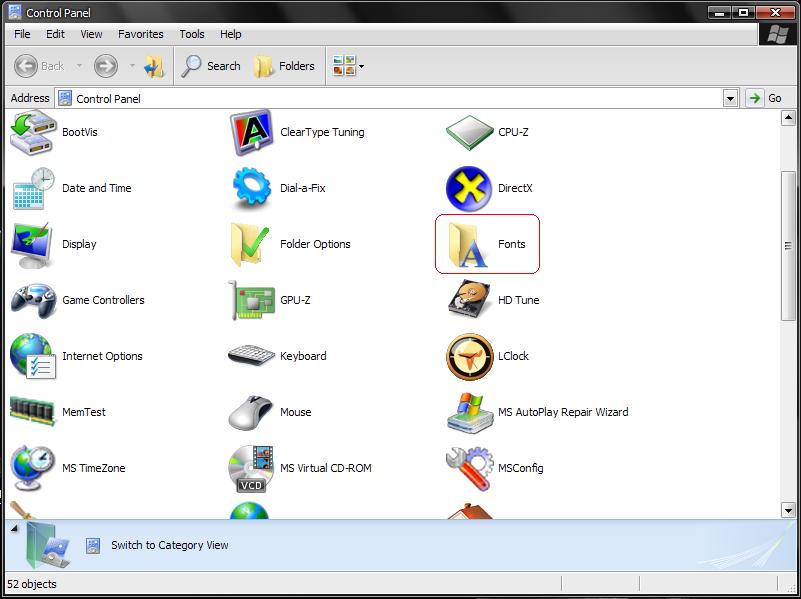Screen dimensions: 801x599
Task: Select the "Game Controllers" label
Action: click(x=103, y=300)
